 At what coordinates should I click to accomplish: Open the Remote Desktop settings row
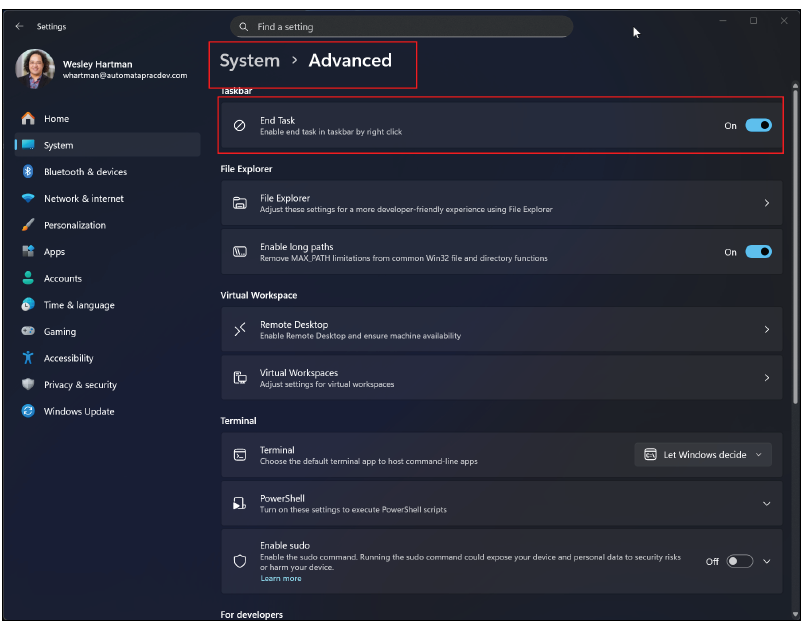pos(500,329)
